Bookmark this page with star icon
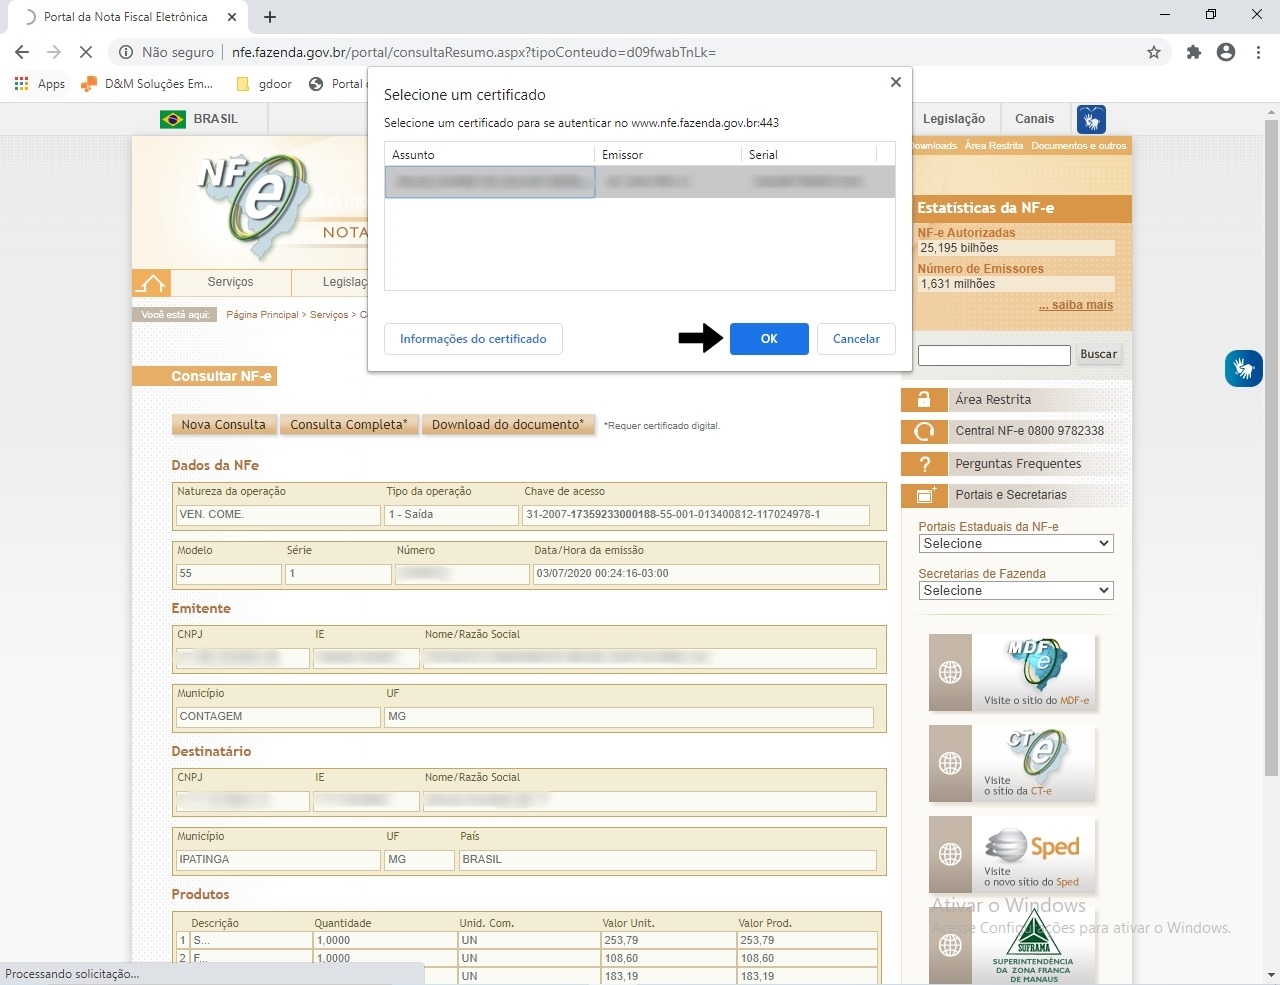Image resolution: width=1280 pixels, height=985 pixels. (x=1154, y=52)
